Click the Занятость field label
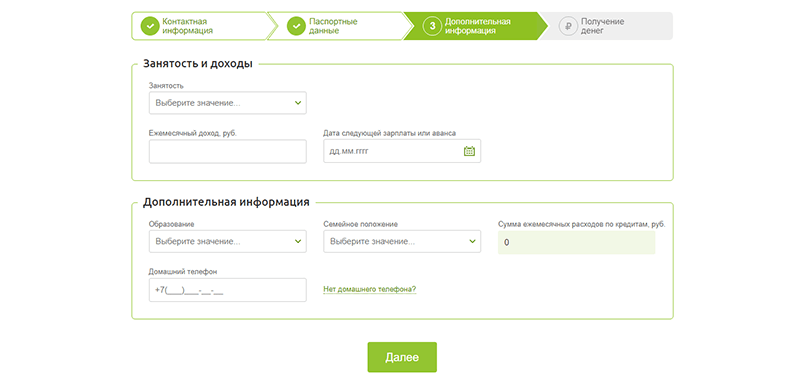This screenshot has height=390, width=800. click(166, 85)
